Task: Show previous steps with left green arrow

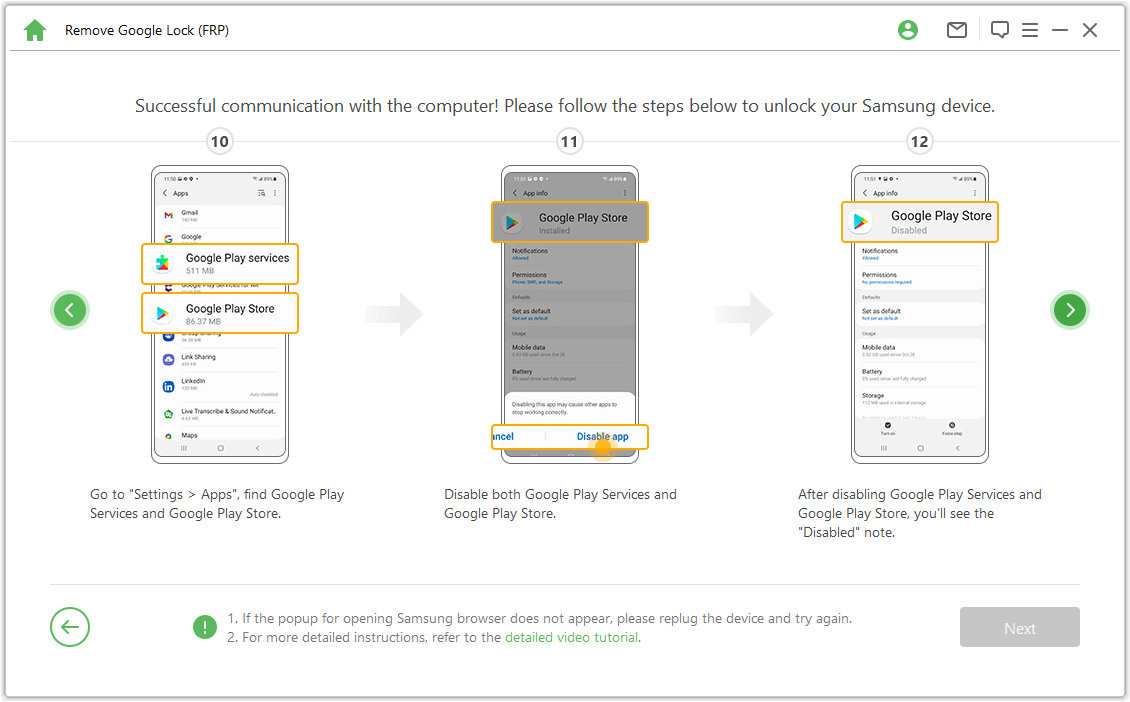Action: pyautogui.click(x=70, y=310)
